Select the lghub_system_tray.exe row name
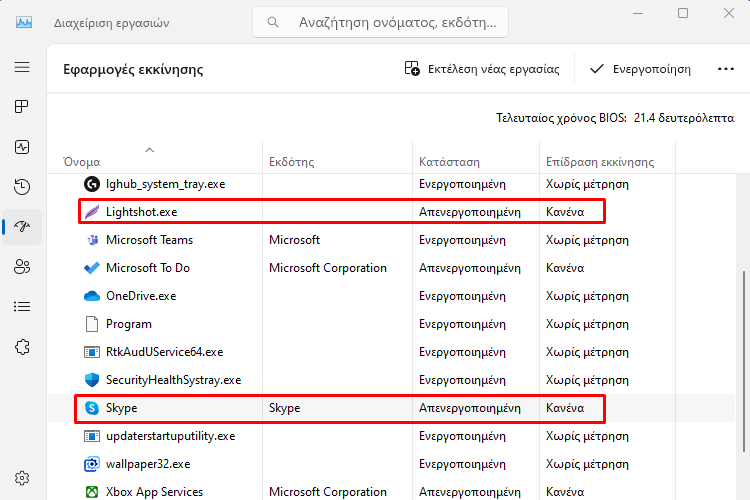 tap(165, 184)
